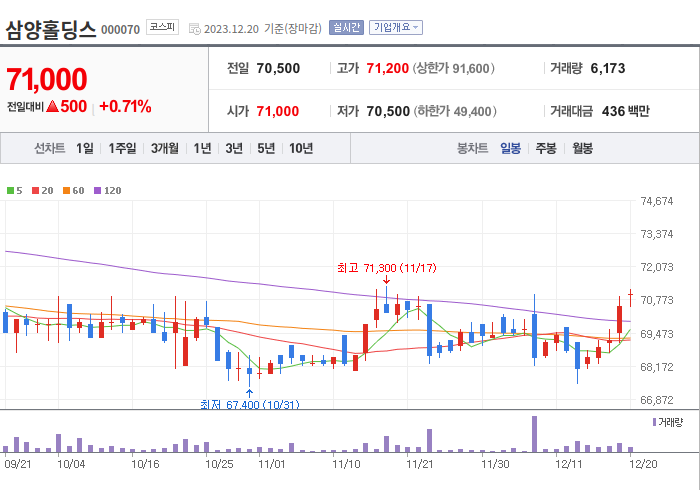Select the 5년 line chart tab
The image size is (700, 490).
pos(266,148)
